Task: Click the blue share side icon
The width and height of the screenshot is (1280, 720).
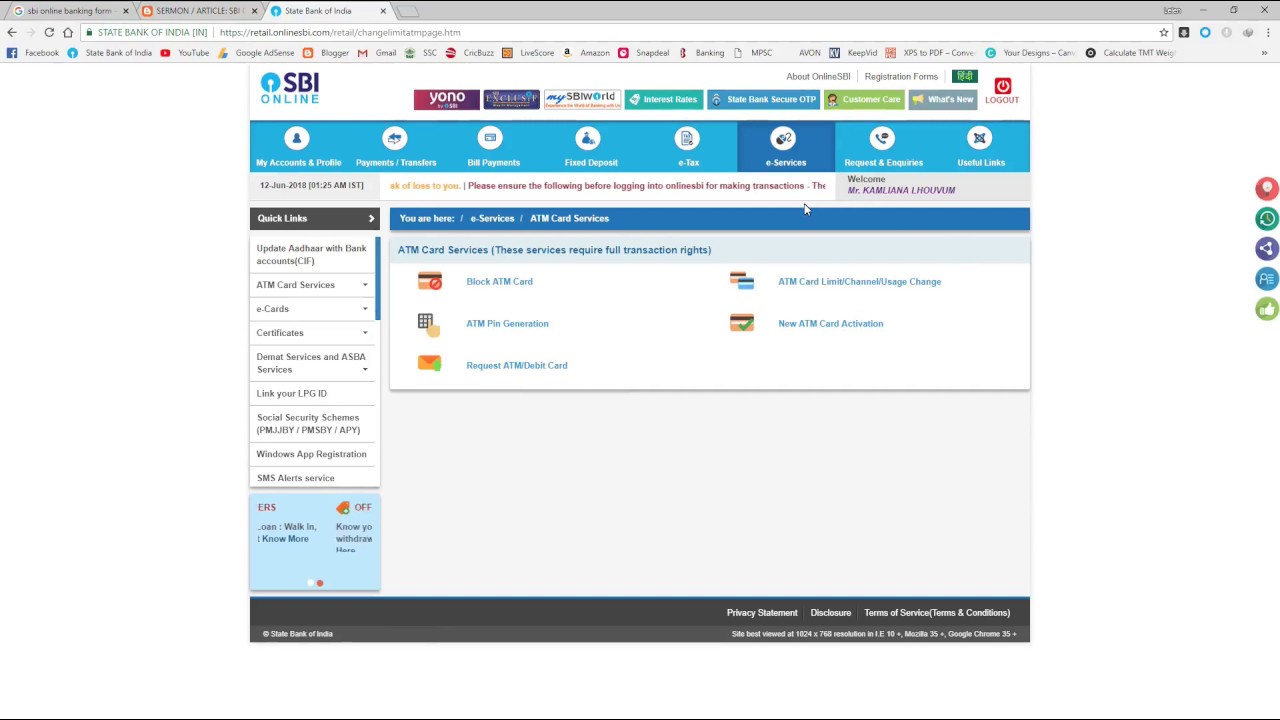Action: [x=1267, y=249]
